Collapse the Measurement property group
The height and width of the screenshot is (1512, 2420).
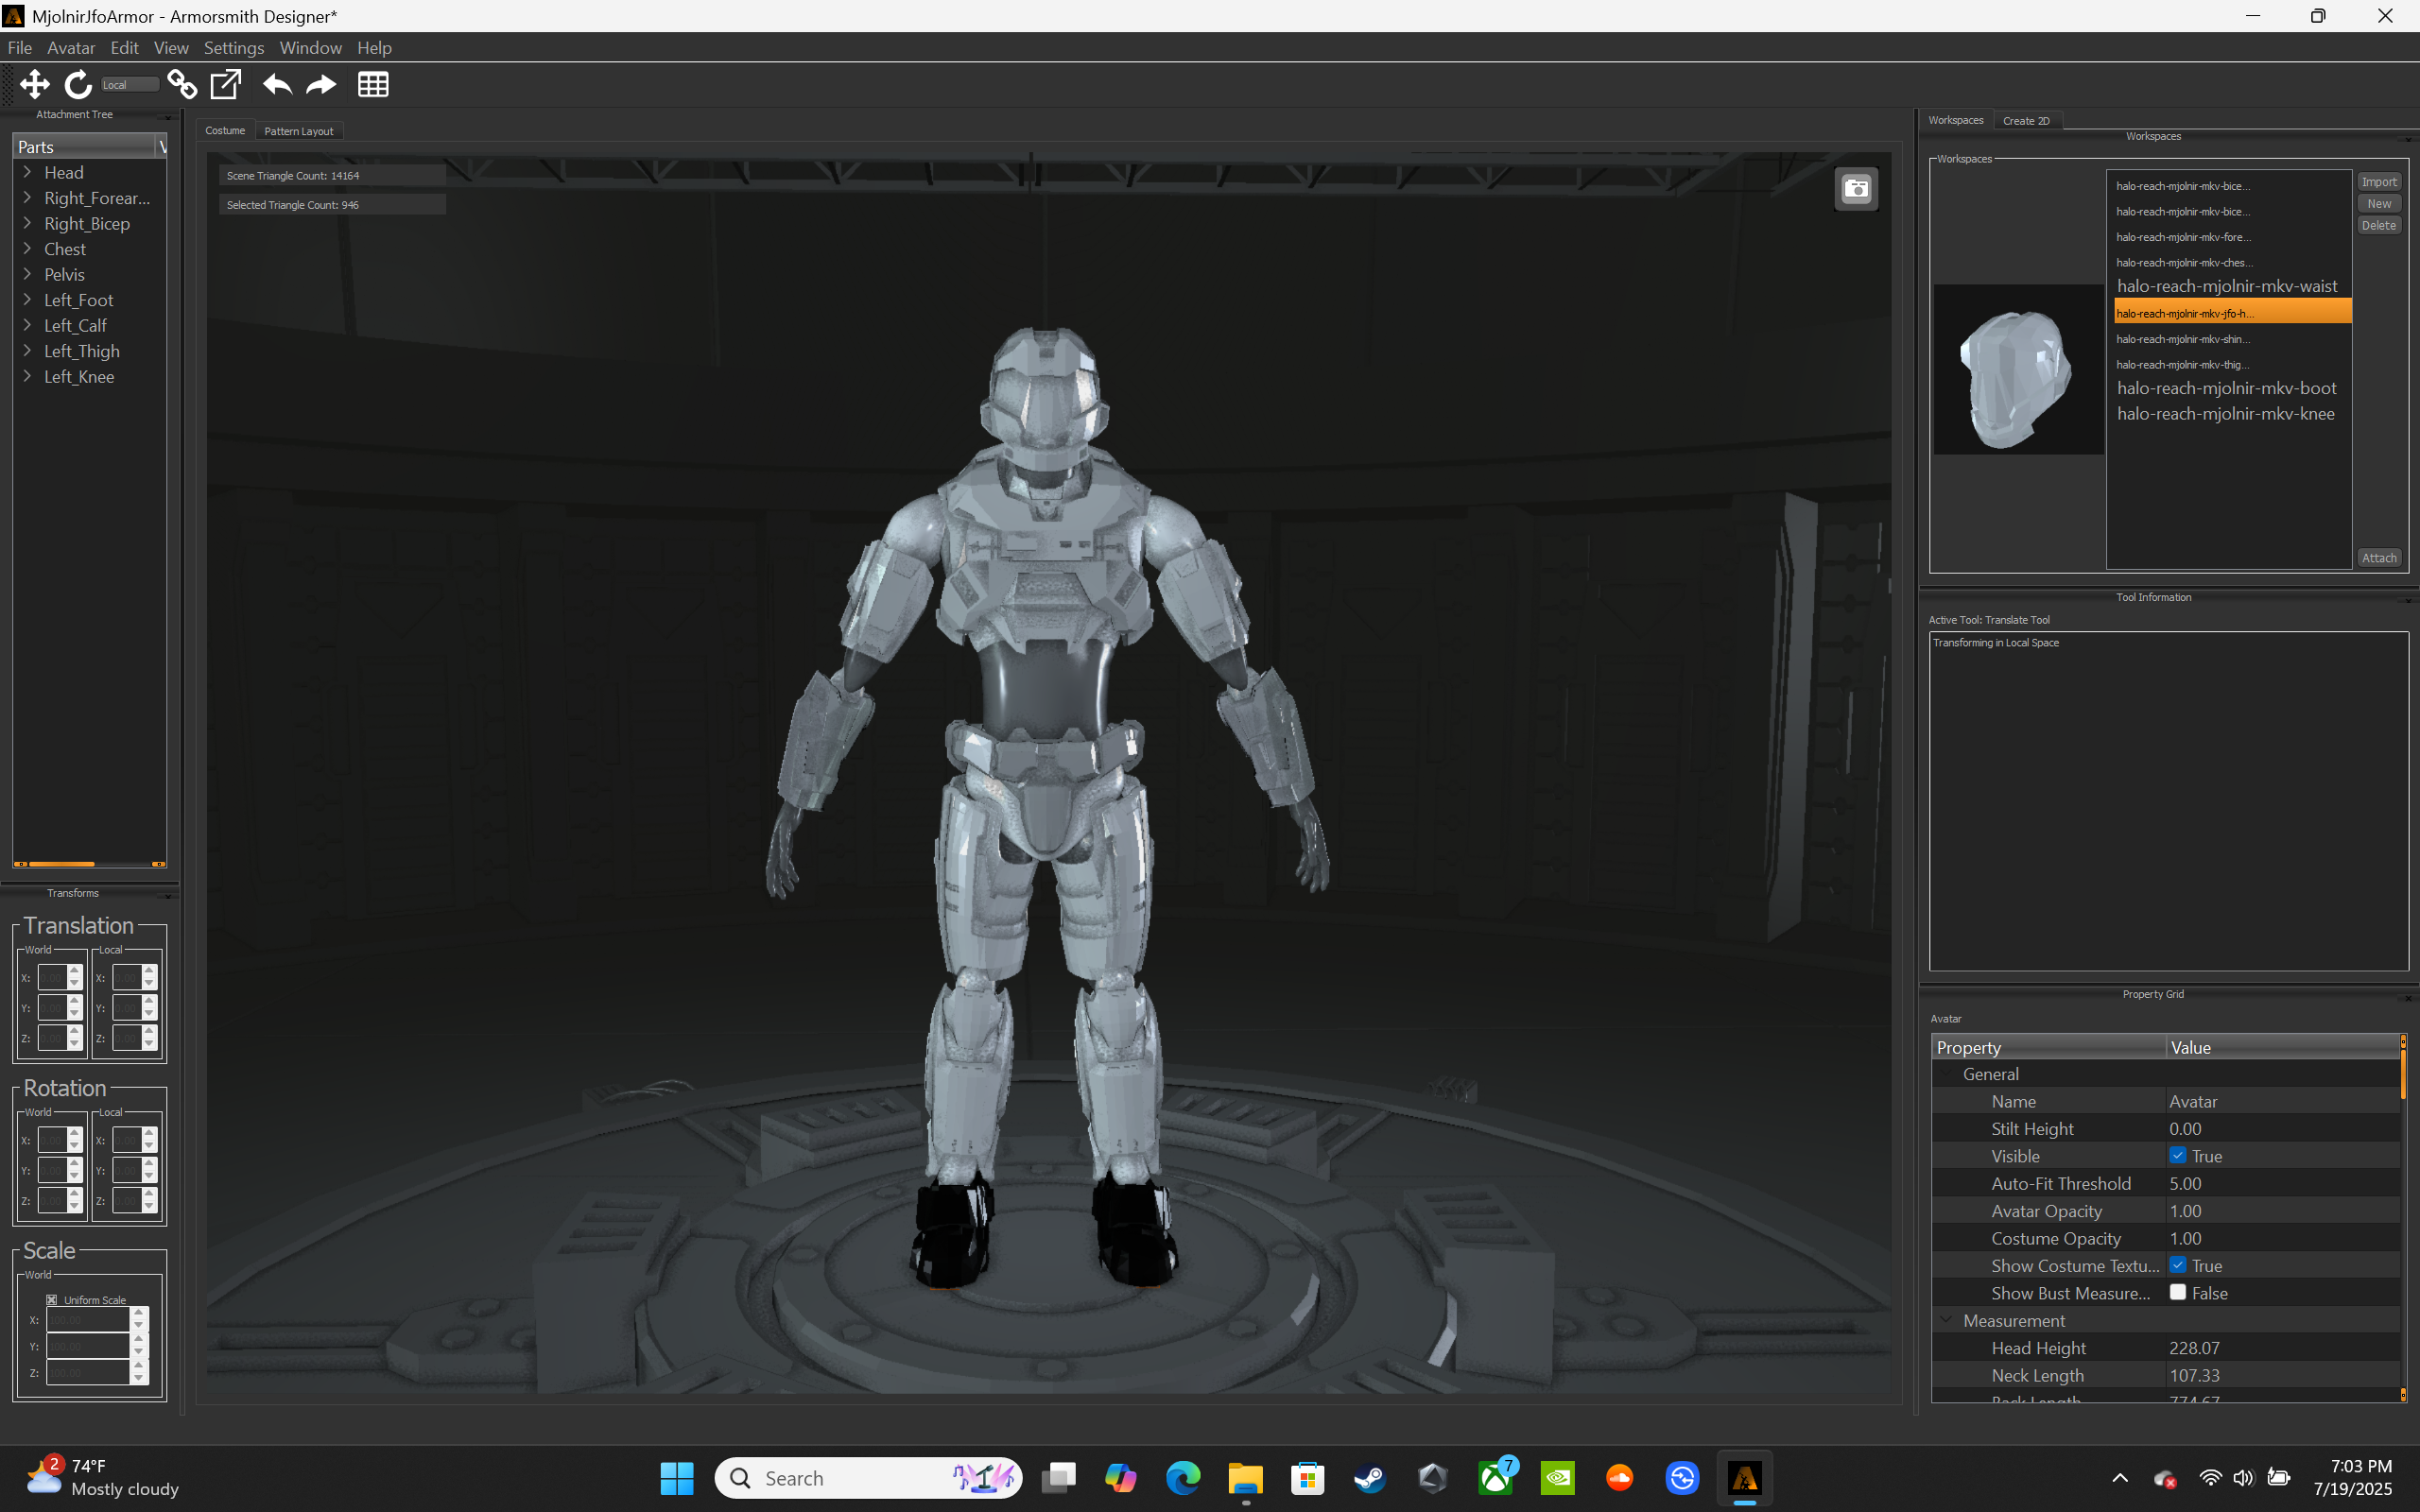pyautogui.click(x=1947, y=1320)
